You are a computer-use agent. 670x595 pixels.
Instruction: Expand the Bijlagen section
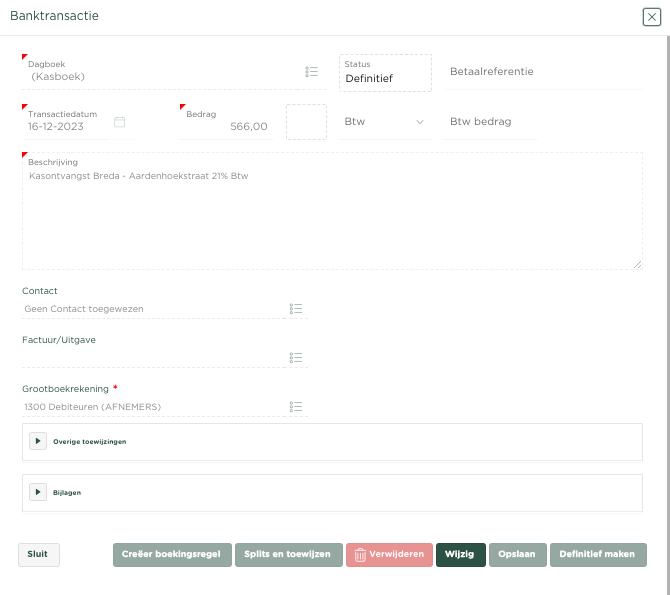point(38,492)
